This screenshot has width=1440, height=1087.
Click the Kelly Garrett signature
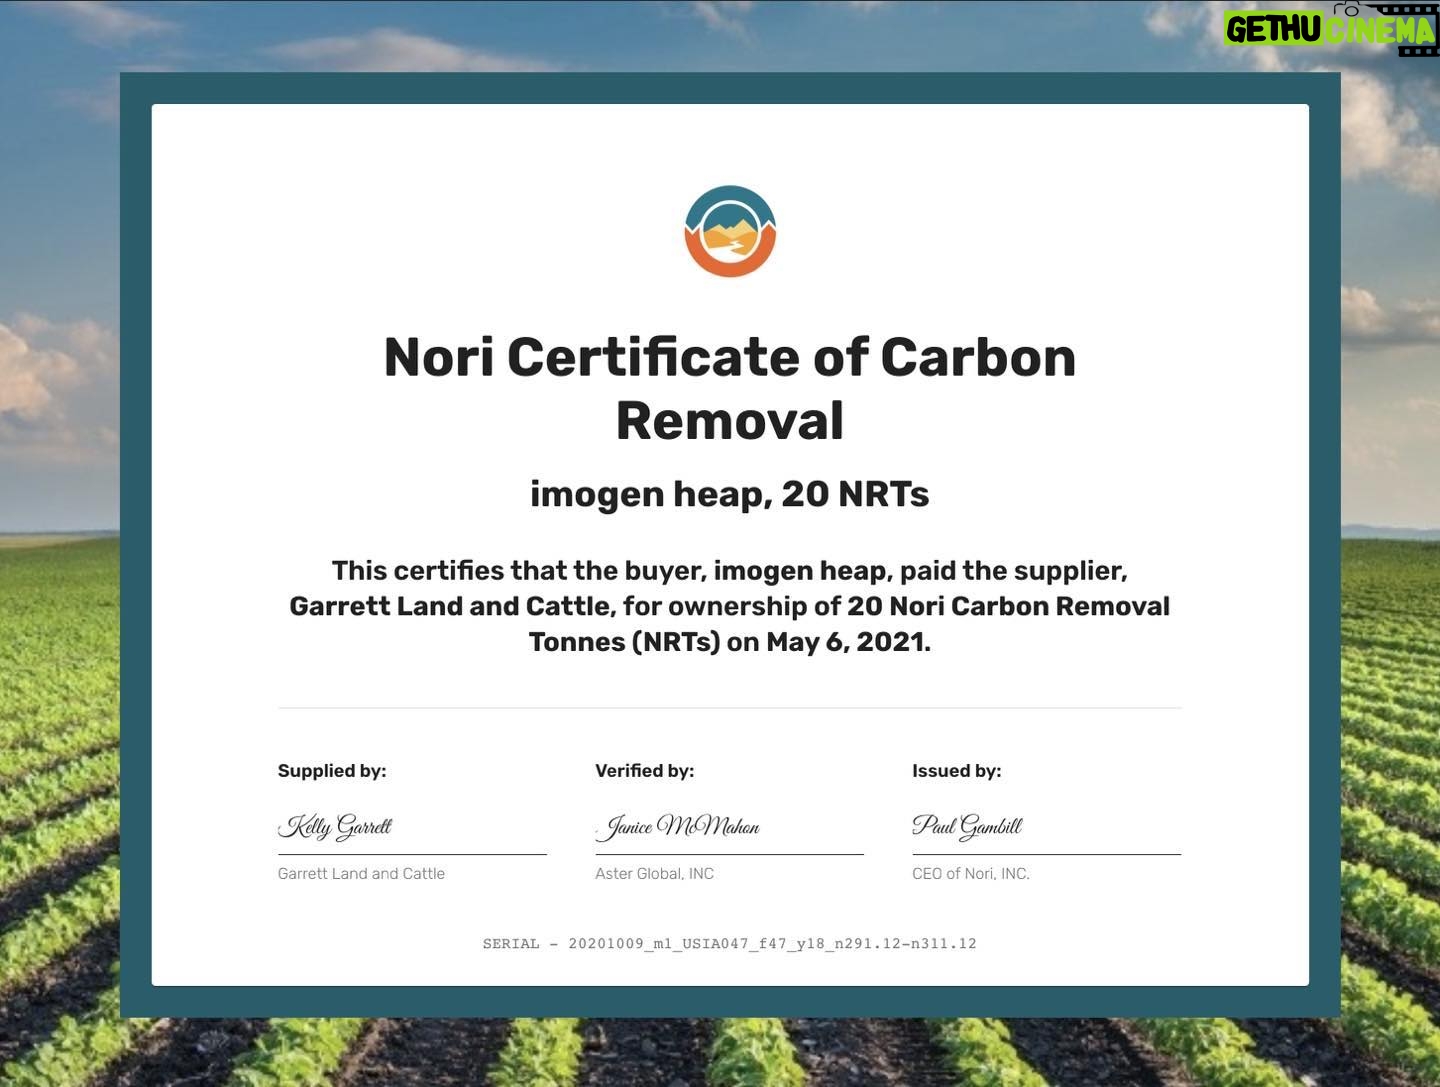point(335,827)
